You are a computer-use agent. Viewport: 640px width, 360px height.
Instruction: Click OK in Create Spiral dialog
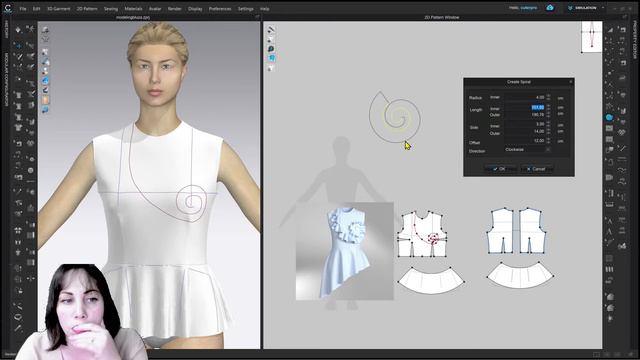point(500,169)
